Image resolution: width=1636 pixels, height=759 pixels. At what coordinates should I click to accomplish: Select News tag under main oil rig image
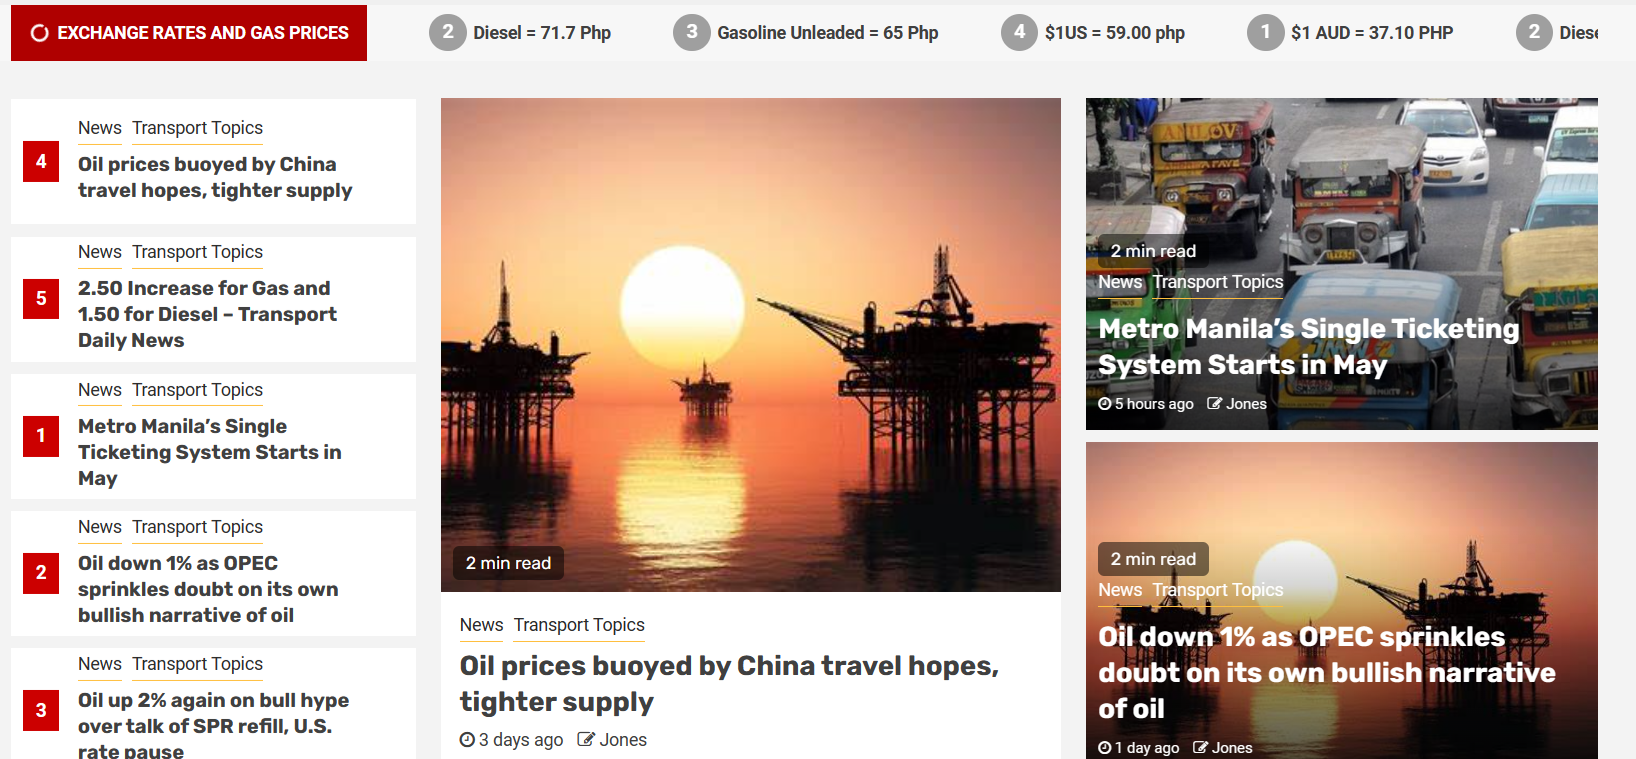pos(481,625)
